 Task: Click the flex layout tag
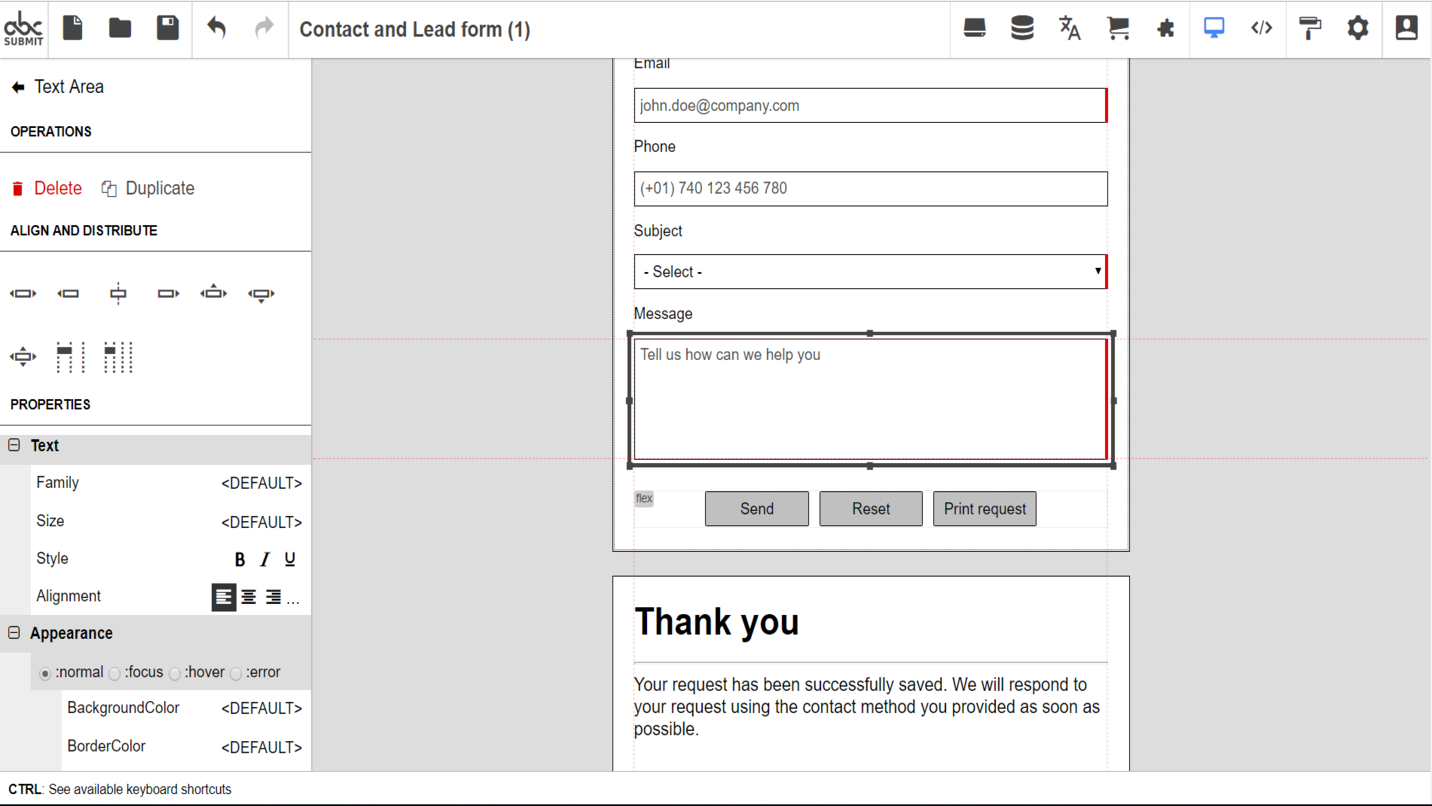tap(644, 498)
